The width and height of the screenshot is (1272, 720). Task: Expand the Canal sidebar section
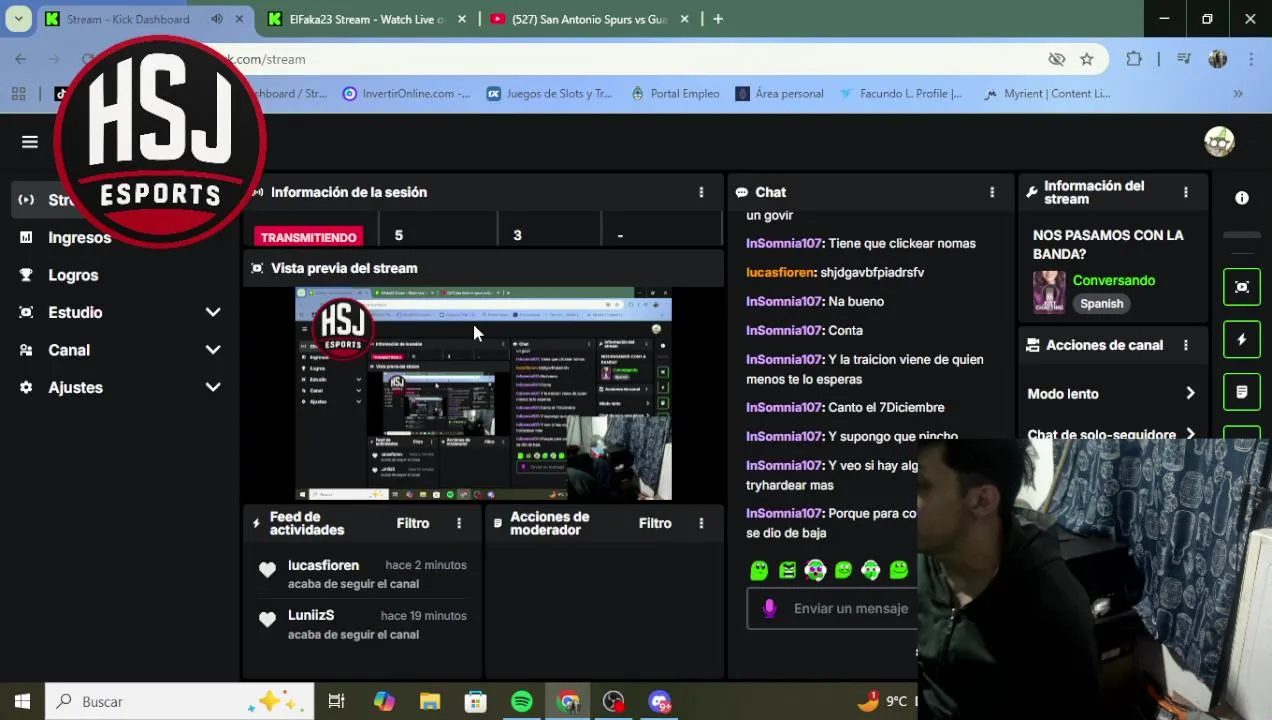click(213, 350)
